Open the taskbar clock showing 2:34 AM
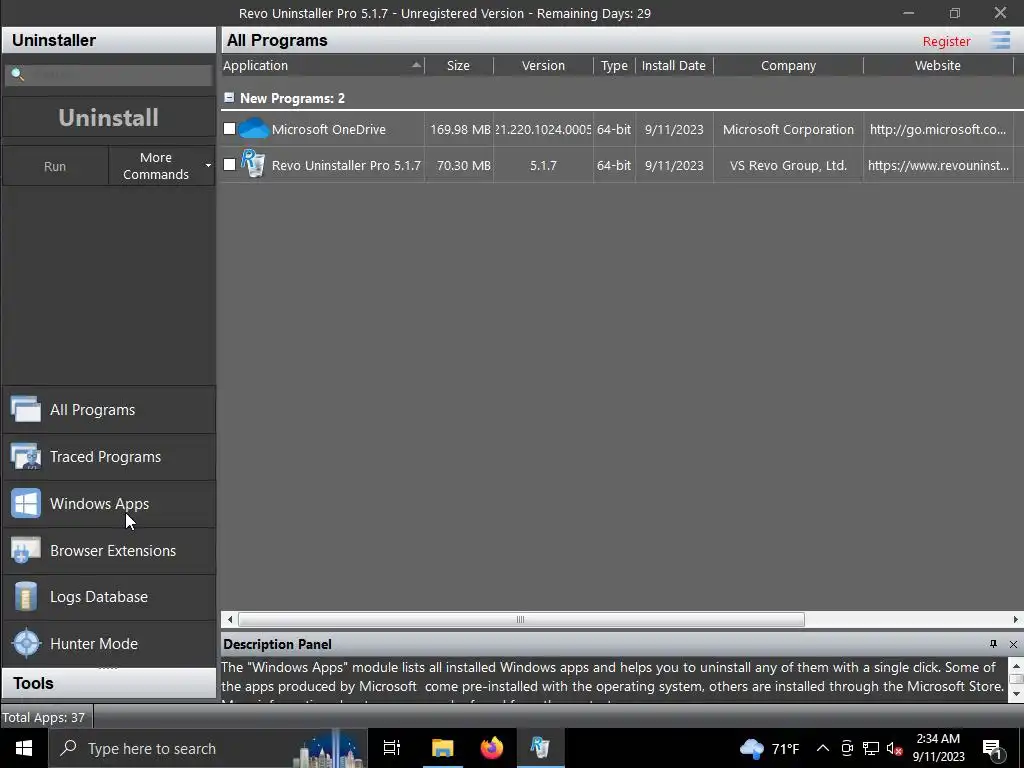 pyautogui.click(x=938, y=748)
